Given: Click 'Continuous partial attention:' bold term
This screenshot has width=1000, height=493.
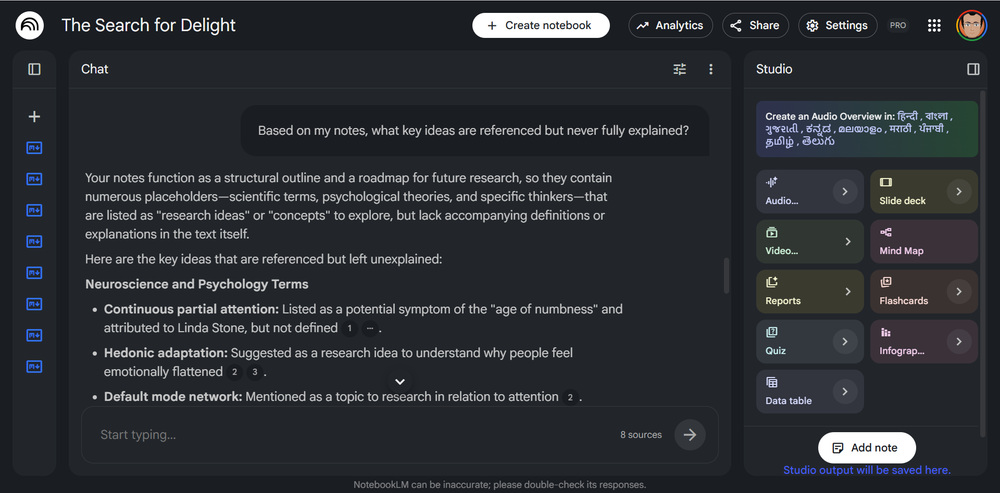Looking at the screenshot, I should pos(191,309).
